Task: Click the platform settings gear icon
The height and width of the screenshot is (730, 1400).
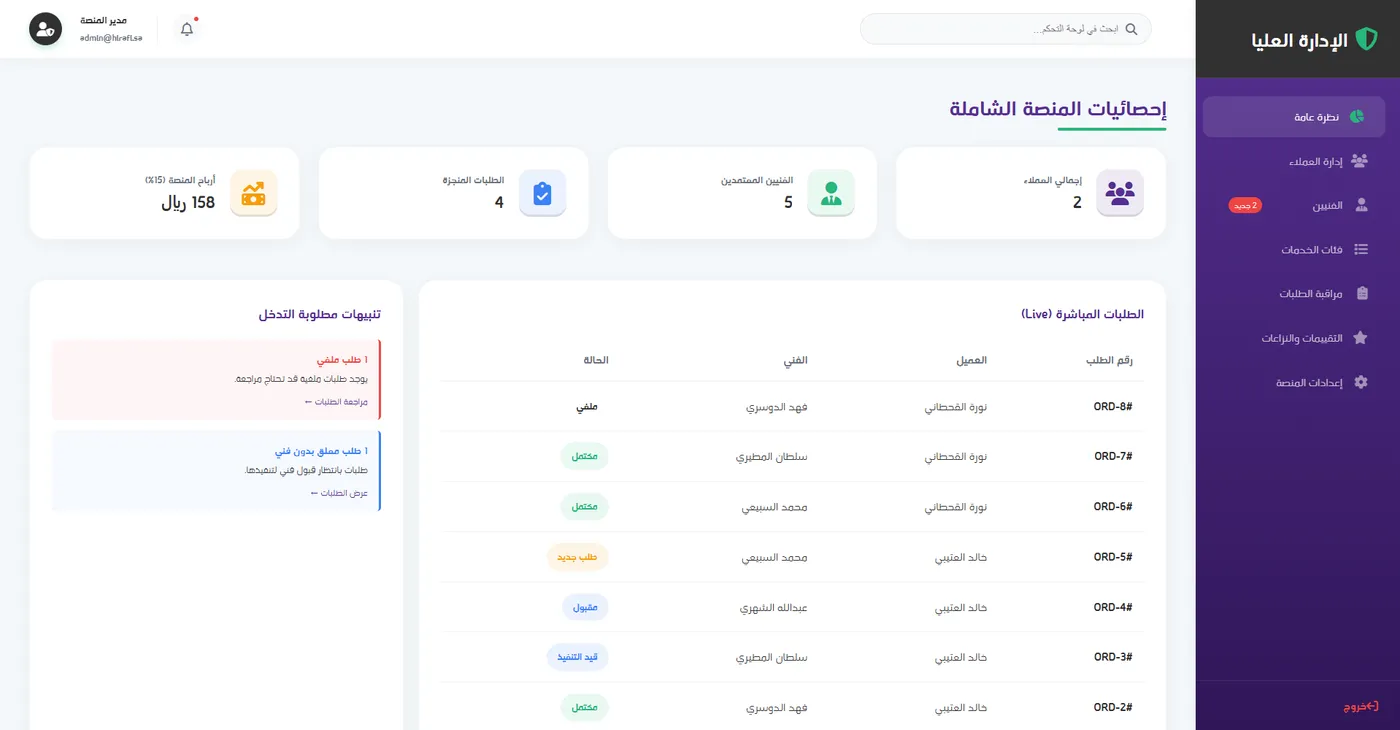Action: pyautogui.click(x=1360, y=382)
